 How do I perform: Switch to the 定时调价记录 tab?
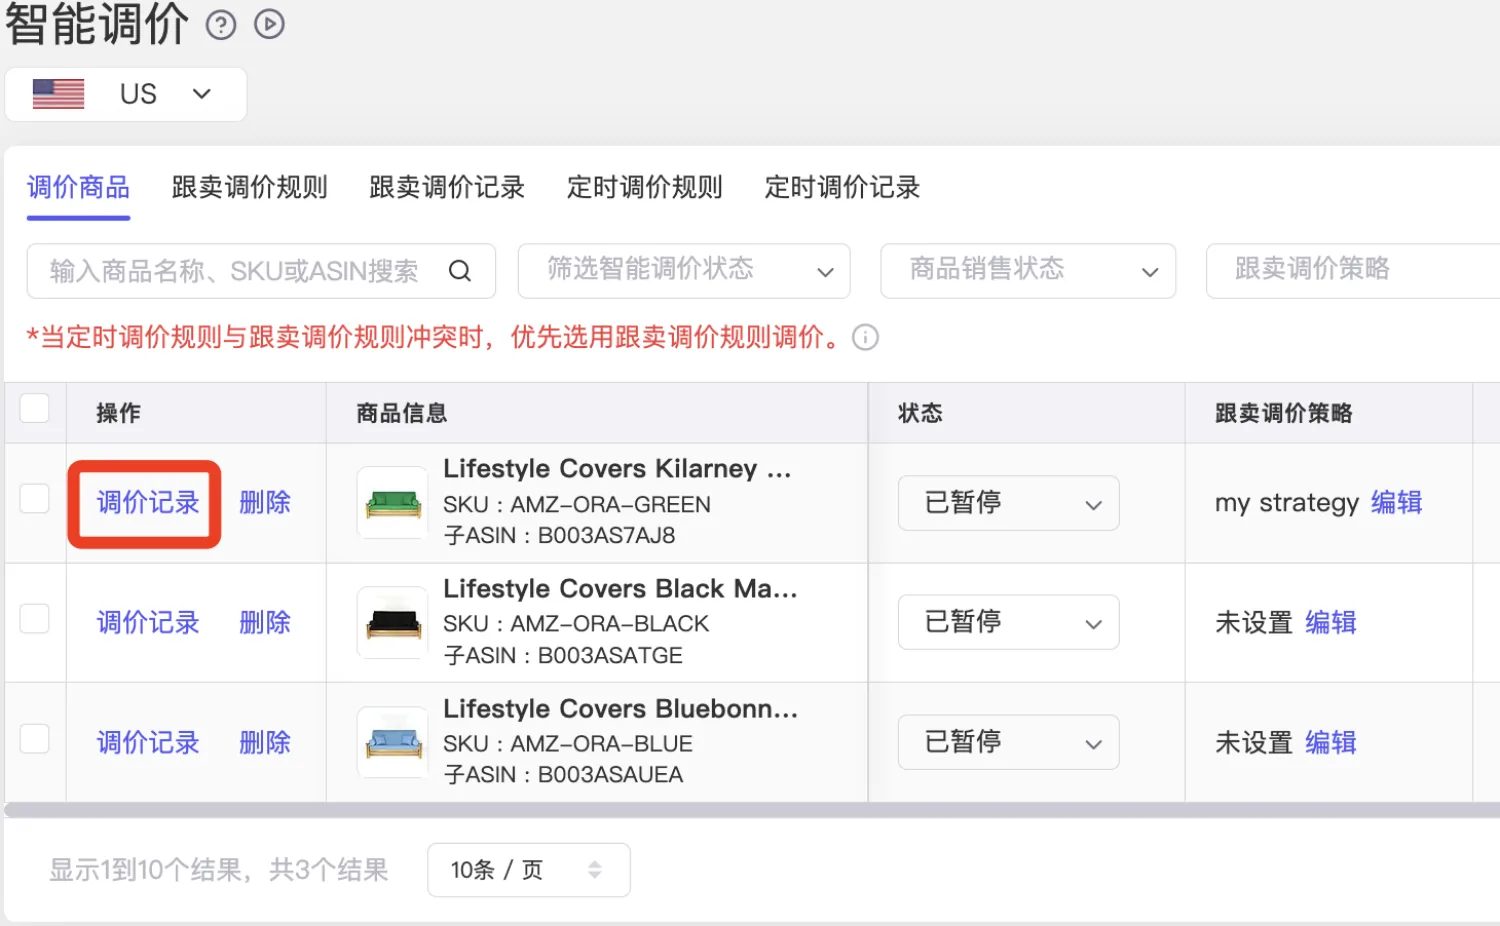click(x=842, y=188)
